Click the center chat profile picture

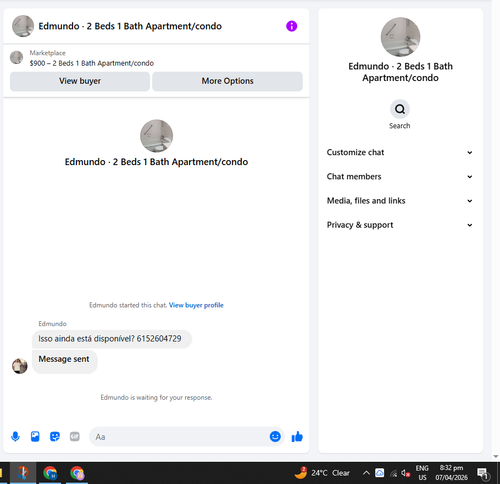[x=156, y=136]
